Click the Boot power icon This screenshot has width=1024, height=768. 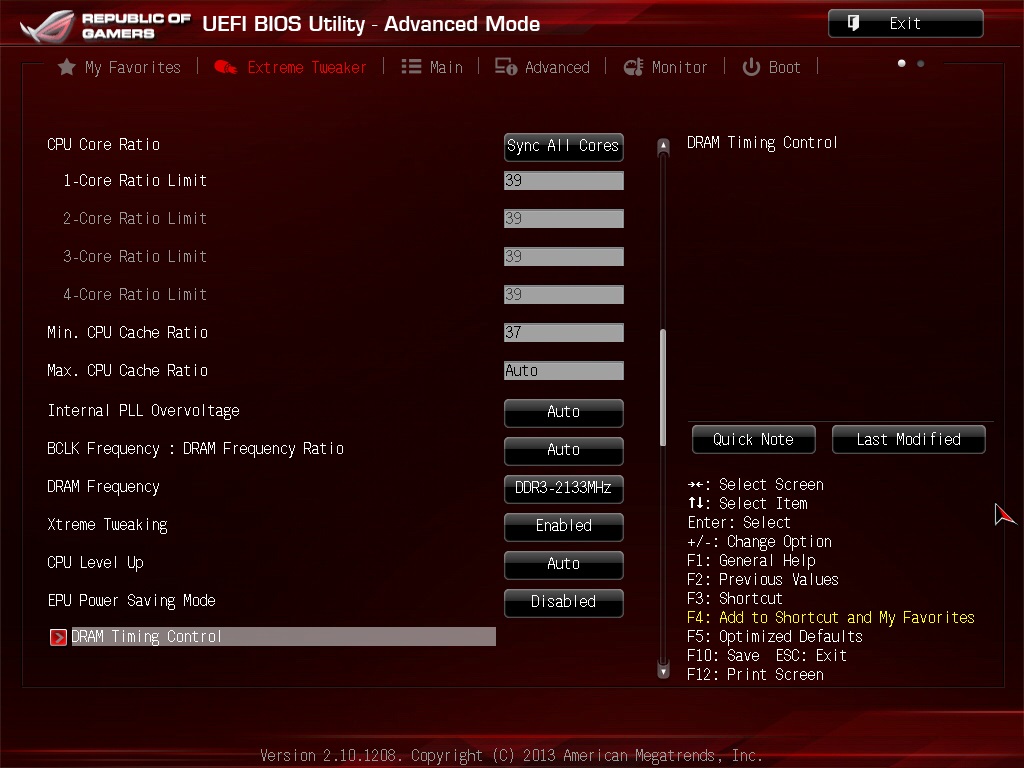751,67
